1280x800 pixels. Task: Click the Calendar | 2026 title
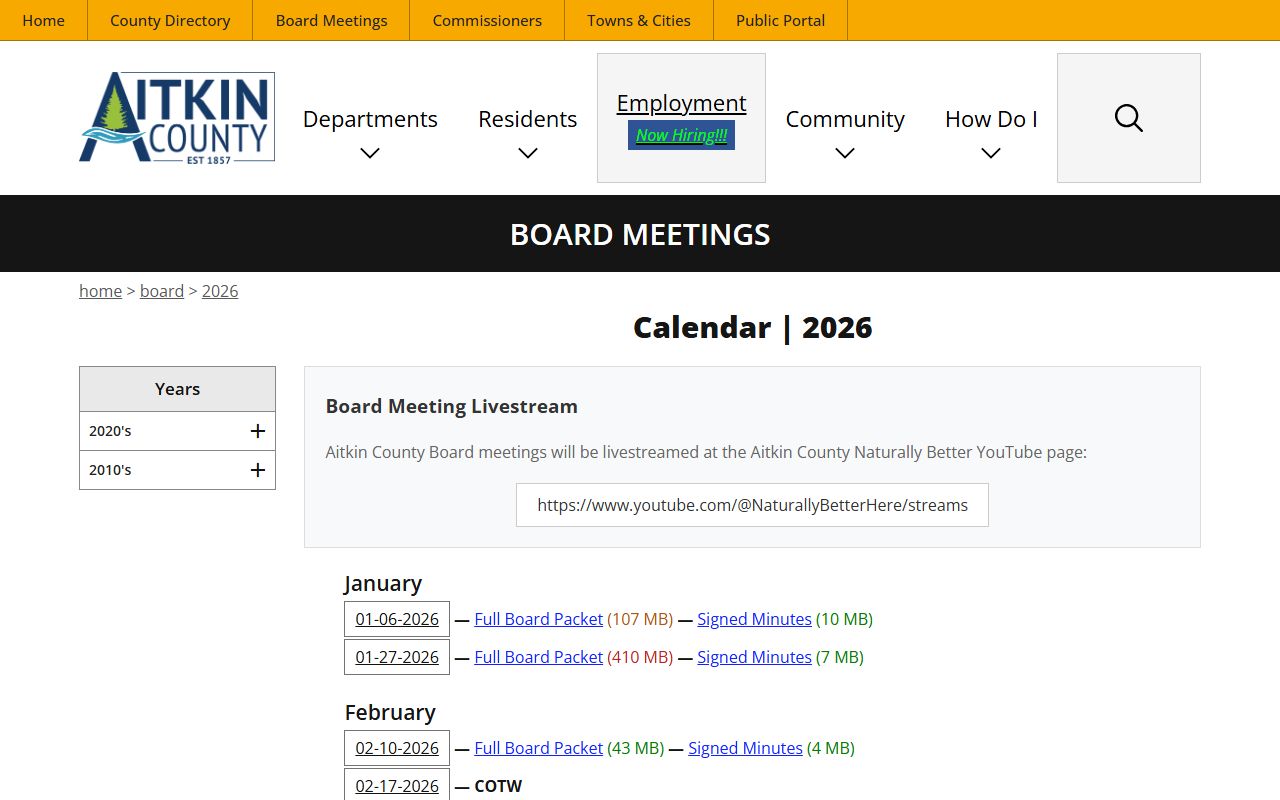(x=752, y=327)
